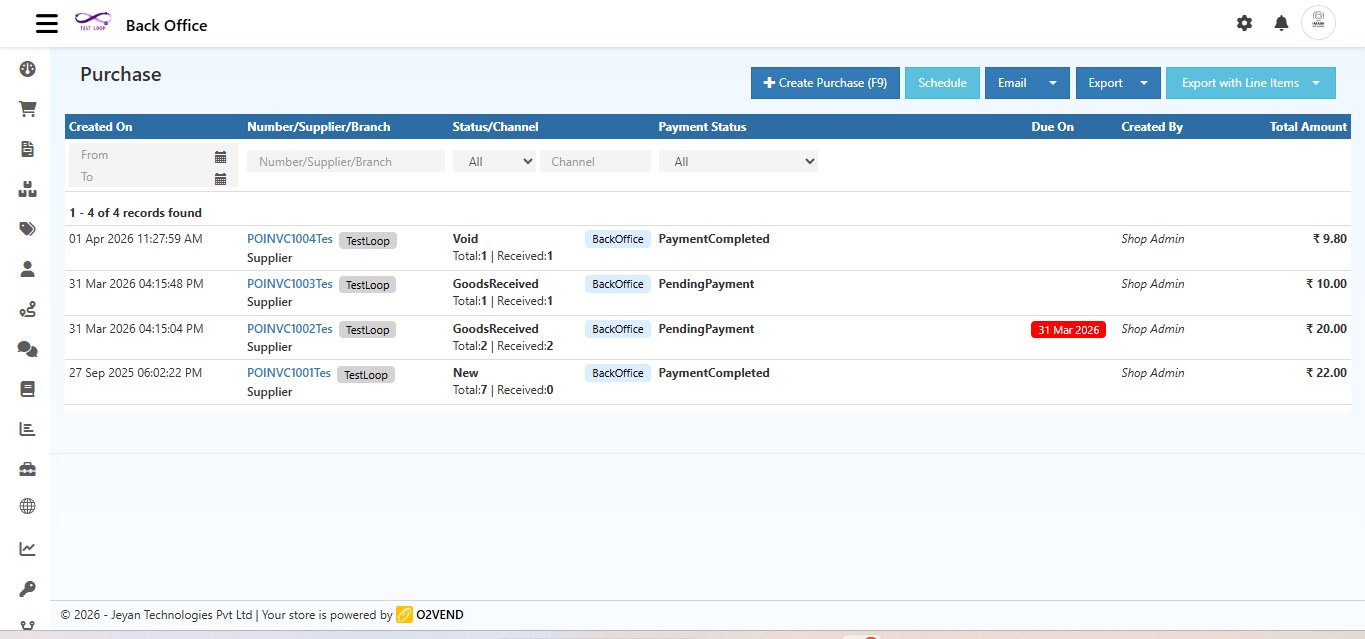Open the calendar picker beside the From field
Viewport: 1365px width, 639px height.
pyautogui.click(x=221, y=156)
